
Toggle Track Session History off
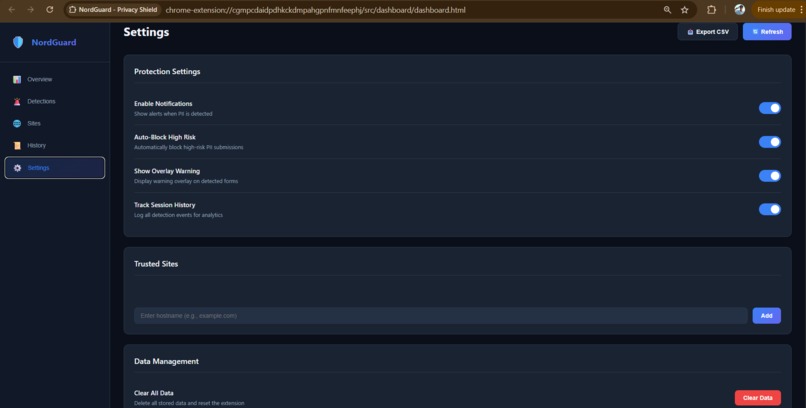[770, 209]
